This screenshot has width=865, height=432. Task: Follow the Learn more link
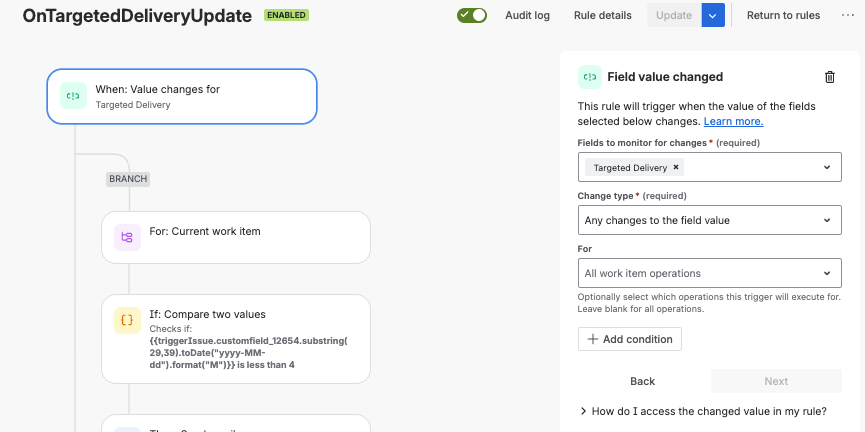pyautogui.click(x=733, y=121)
